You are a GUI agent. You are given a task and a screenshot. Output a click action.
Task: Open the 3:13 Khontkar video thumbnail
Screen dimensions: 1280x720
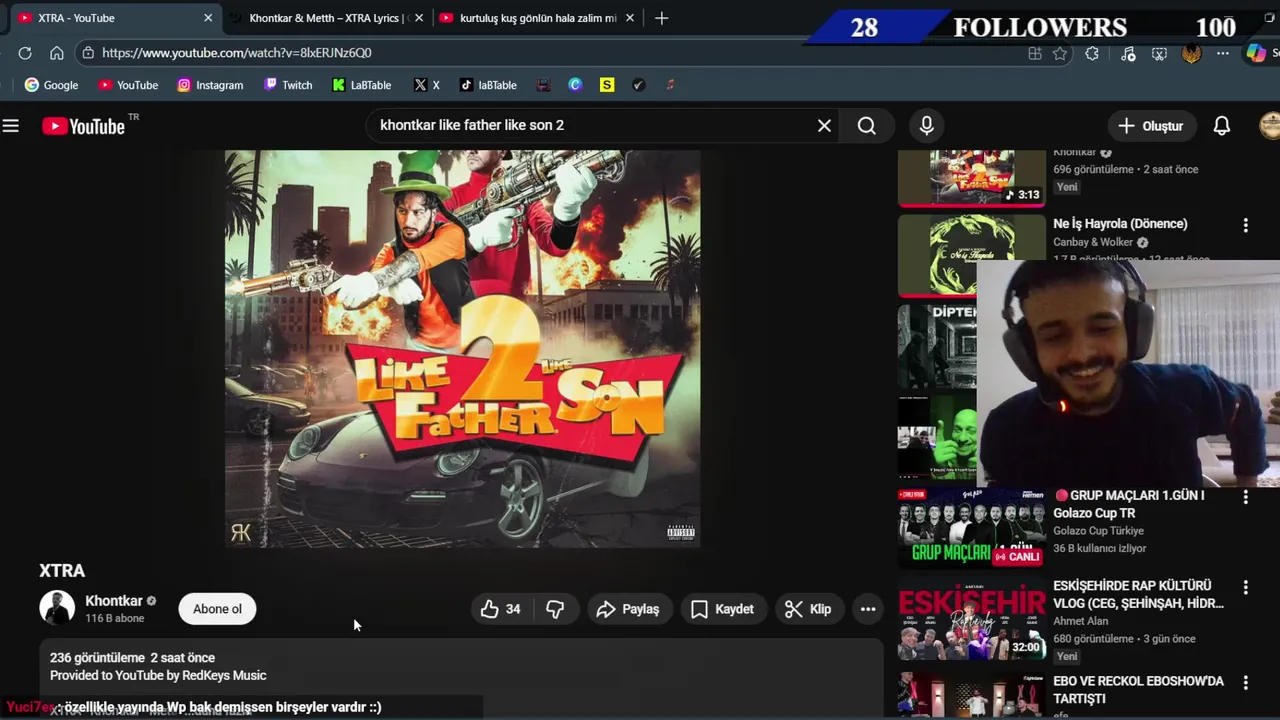pos(971,177)
